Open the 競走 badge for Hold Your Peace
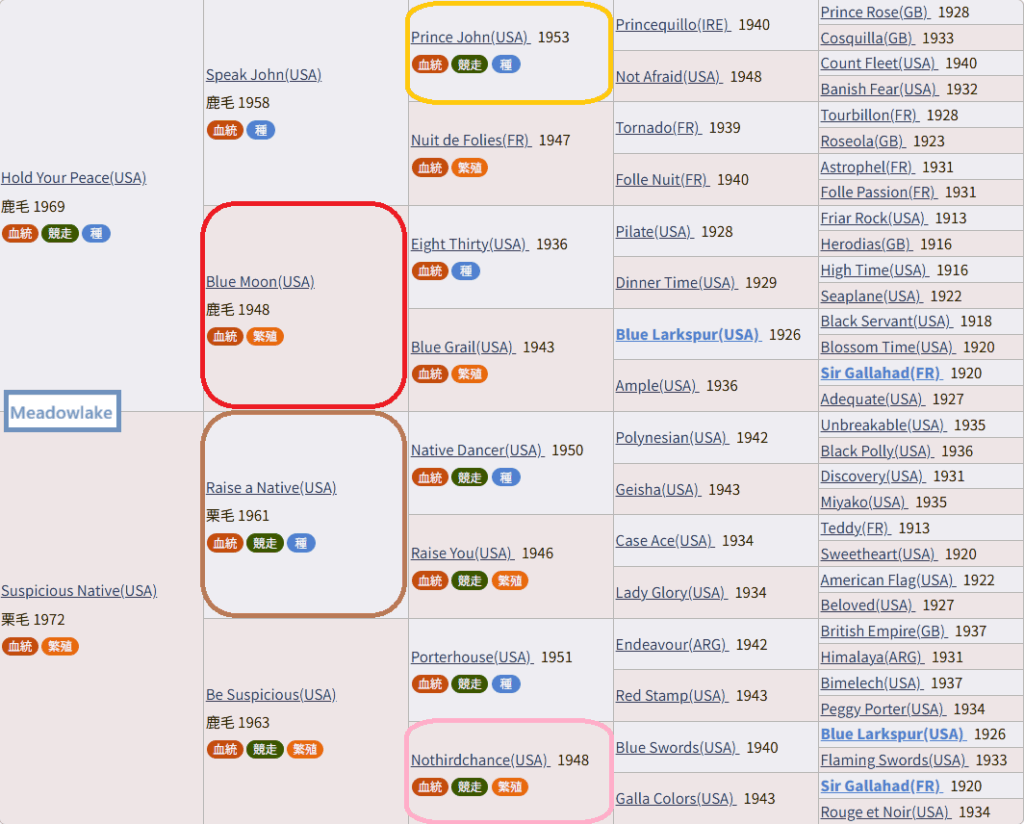Image resolution: width=1024 pixels, height=824 pixels. click(60, 234)
